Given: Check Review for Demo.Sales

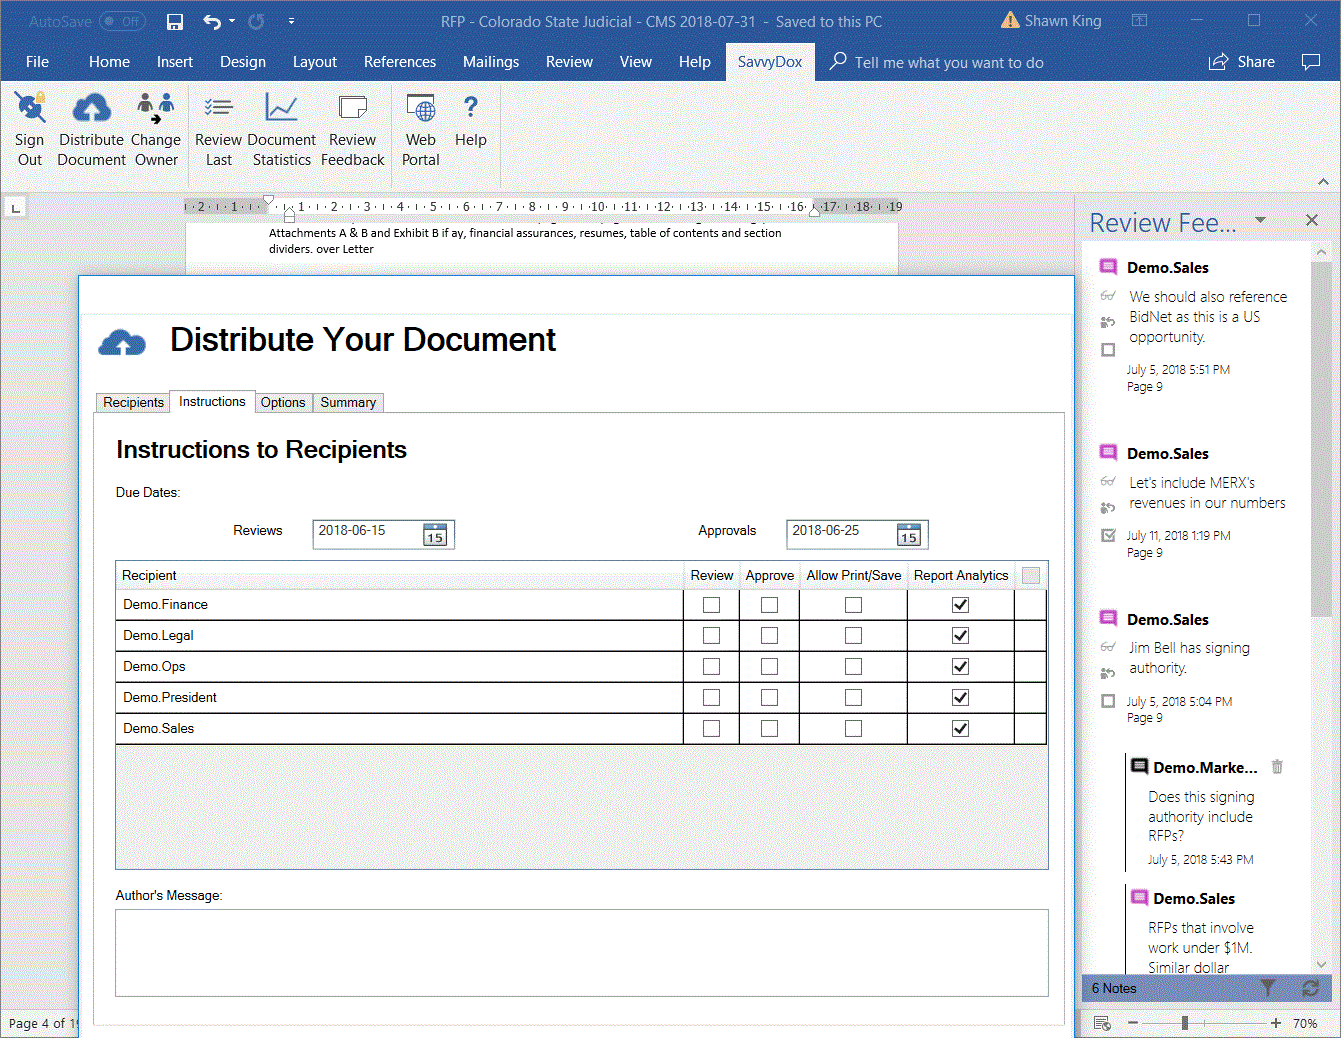Looking at the screenshot, I should pyautogui.click(x=711, y=729).
